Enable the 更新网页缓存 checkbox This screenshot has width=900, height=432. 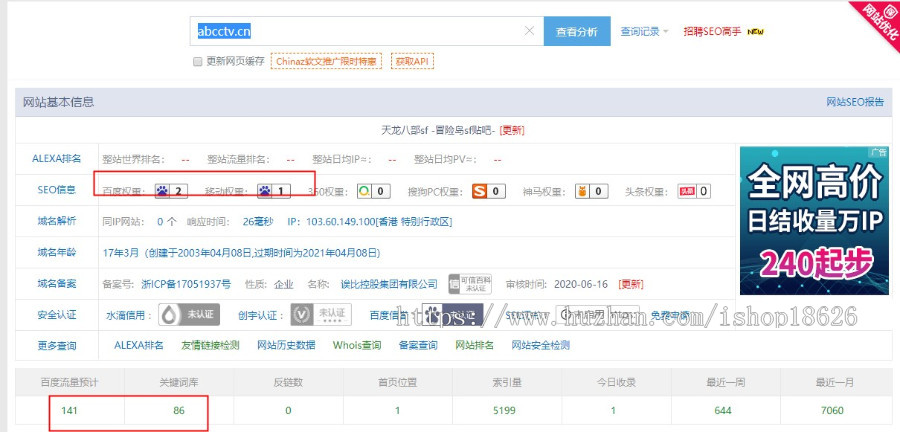coord(197,61)
